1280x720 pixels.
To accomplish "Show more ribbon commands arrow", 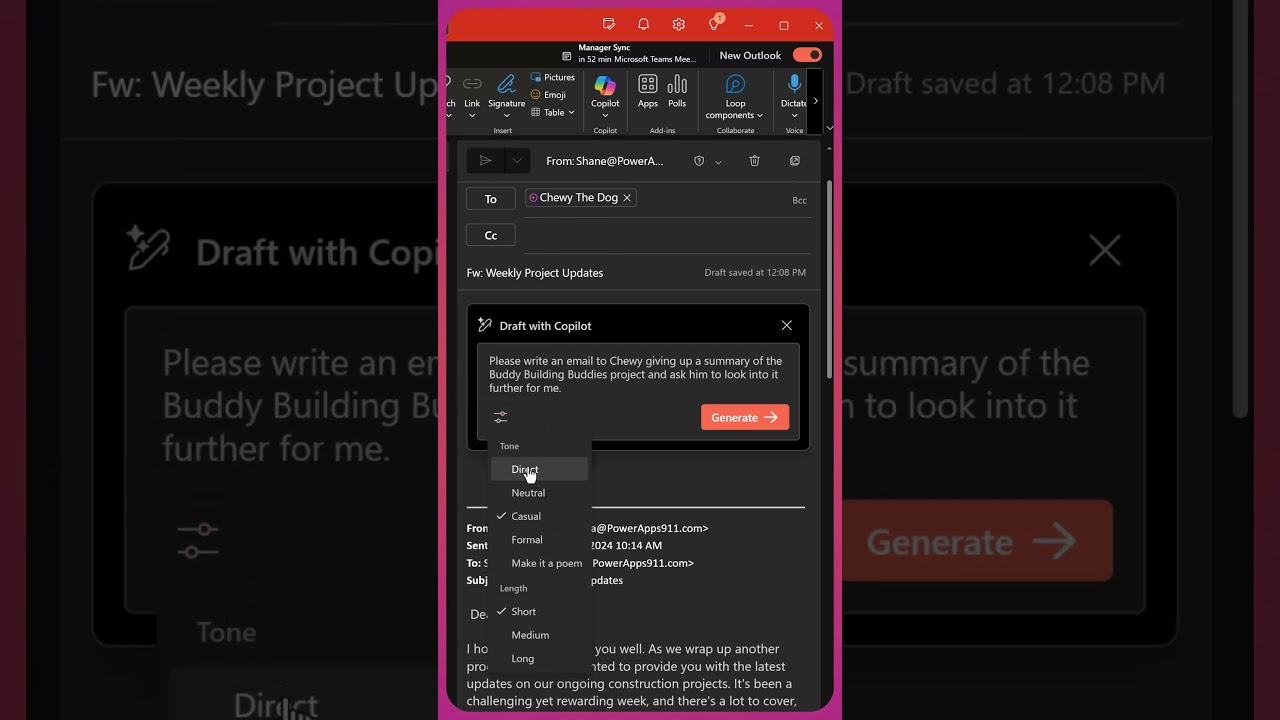I will 815,101.
